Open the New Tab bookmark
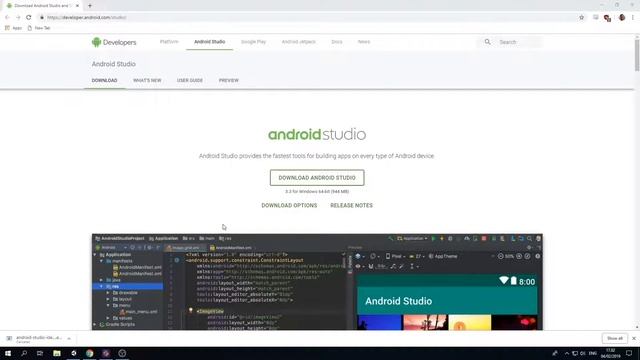 click(x=39, y=28)
